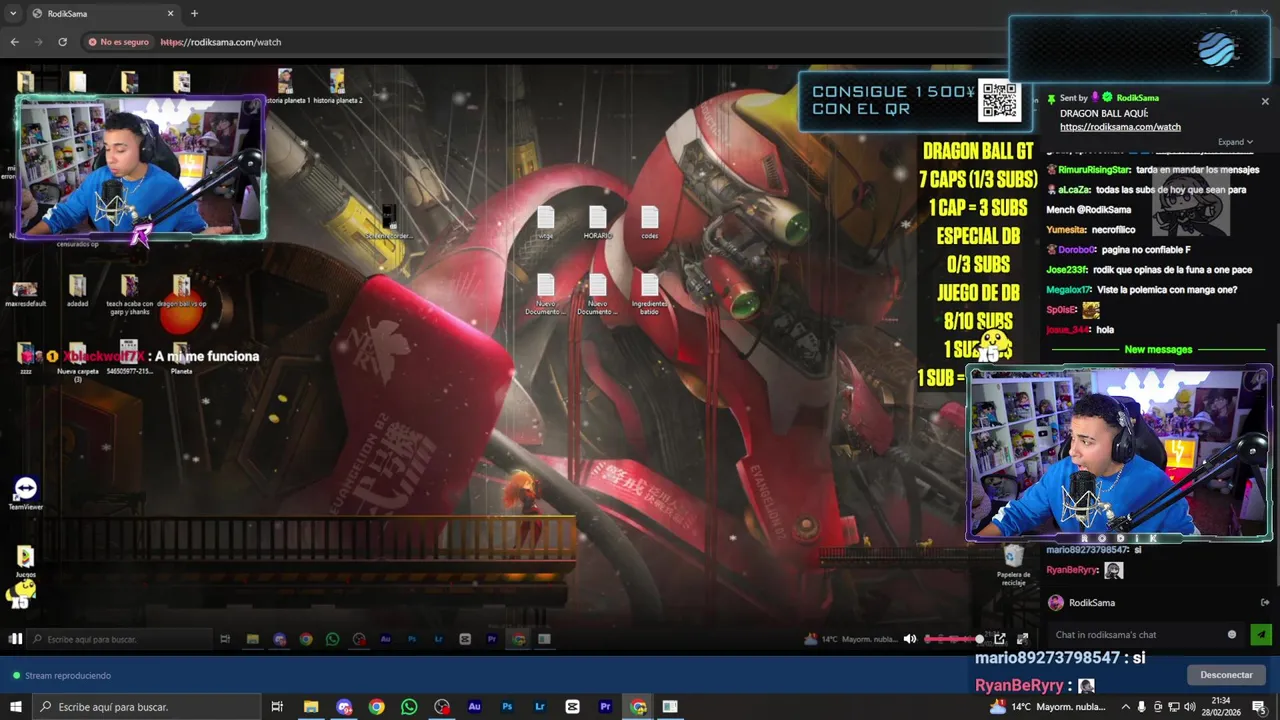Select 'dragon ball vs op' folder
This screenshot has width=1280, height=720.
pyautogui.click(x=181, y=291)
